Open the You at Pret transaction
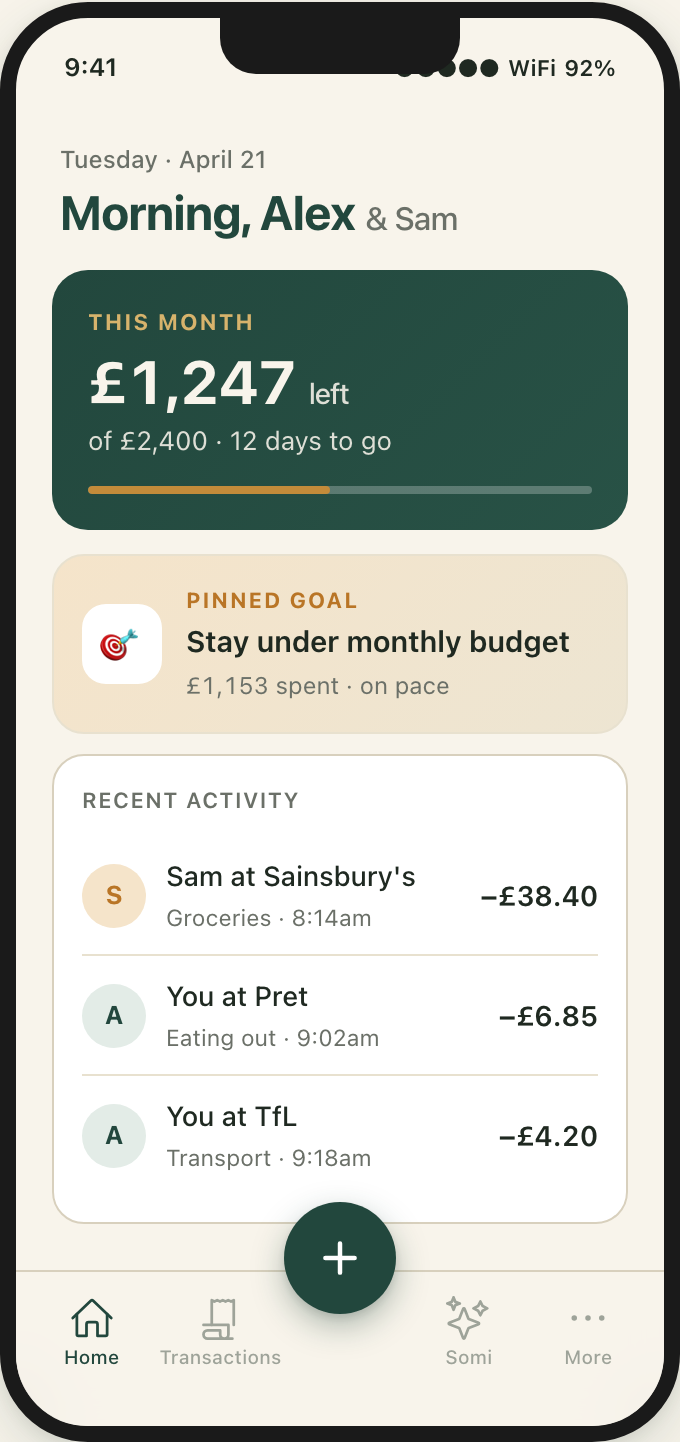The height and width of the screenshot is (1442, 680). [340, 1016]
